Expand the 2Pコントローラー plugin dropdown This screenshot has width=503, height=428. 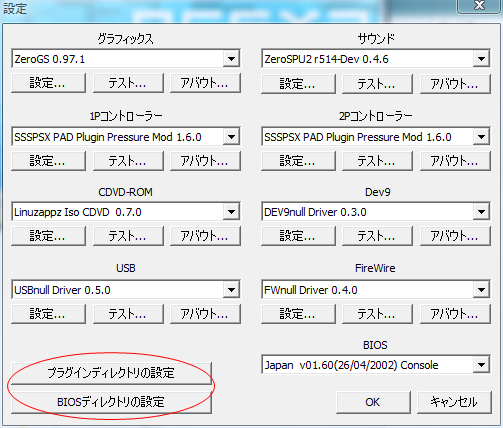click(481, 137)
